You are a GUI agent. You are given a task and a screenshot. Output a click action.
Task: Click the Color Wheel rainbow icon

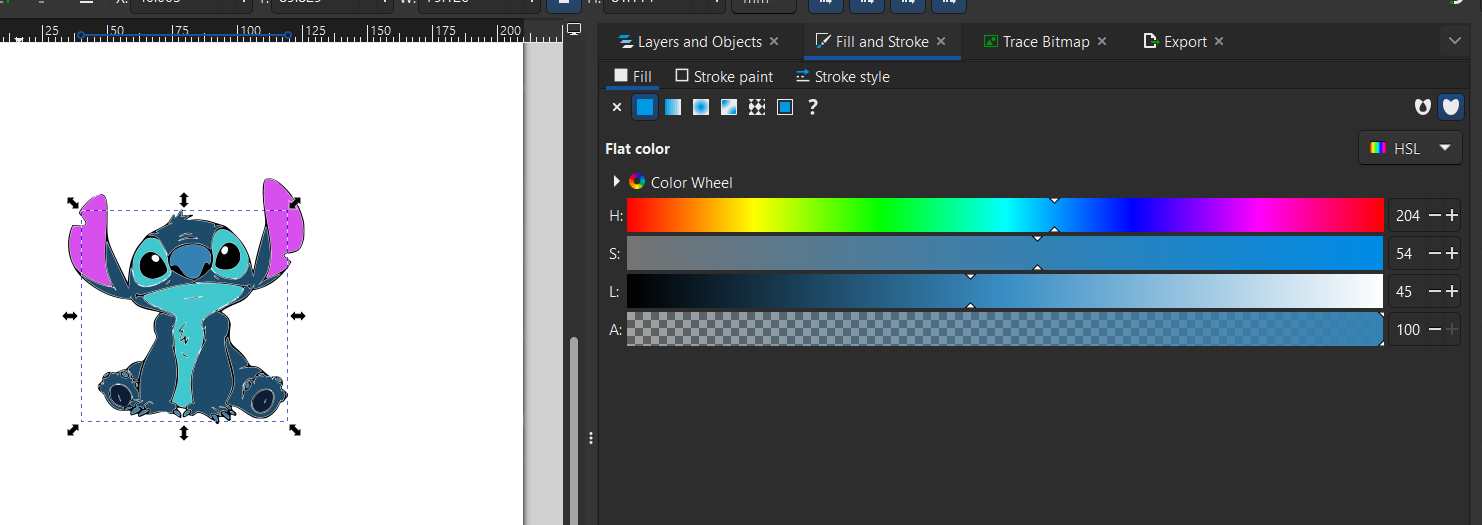click(x=637, y=182)
